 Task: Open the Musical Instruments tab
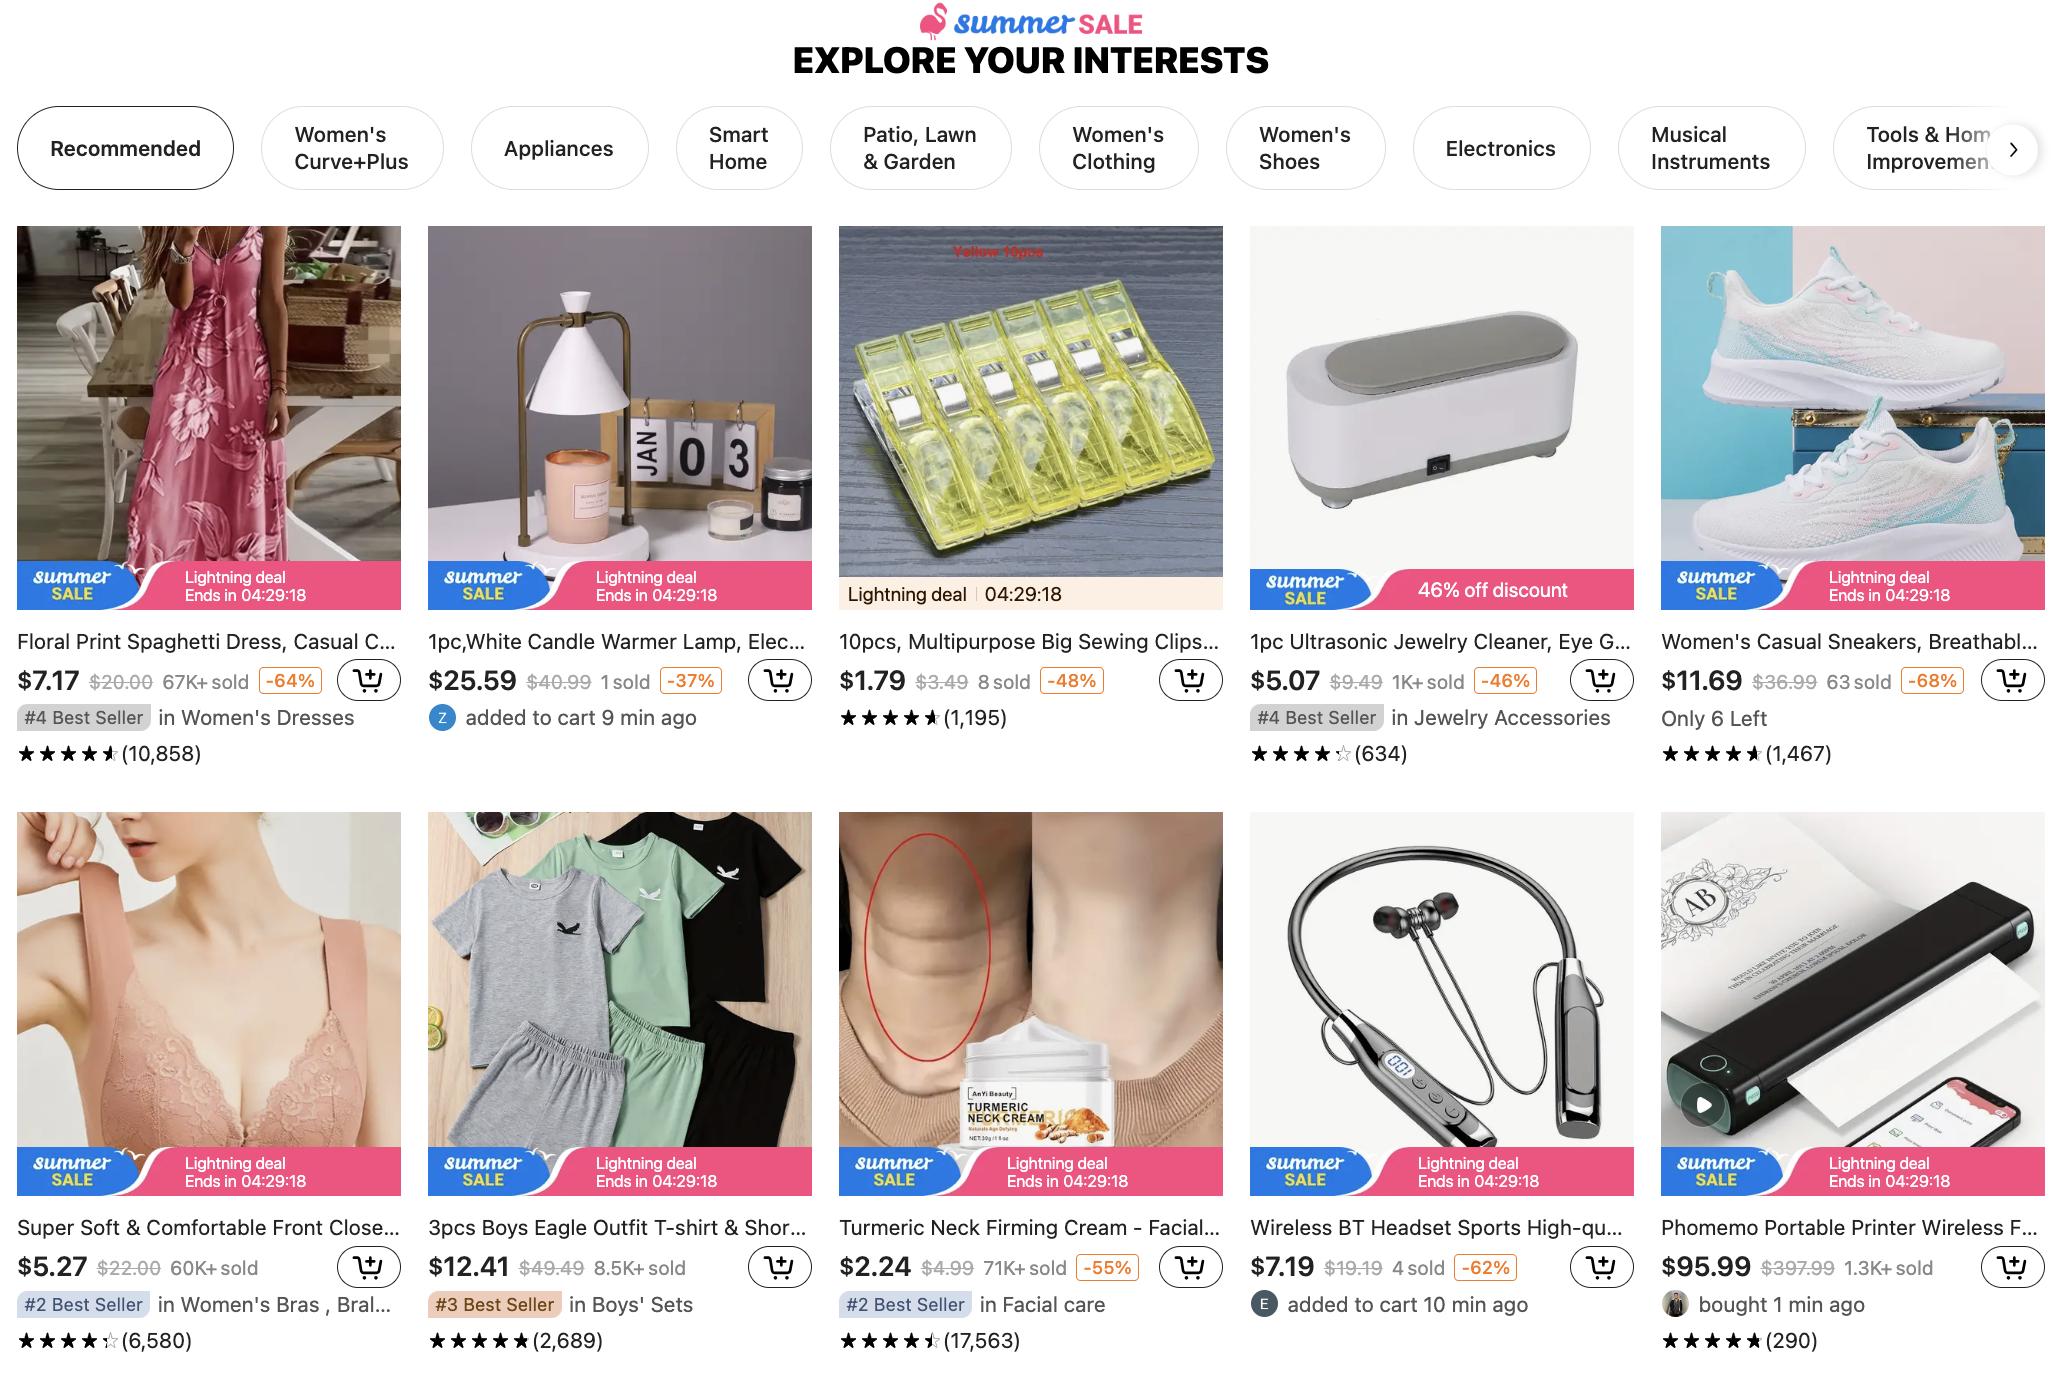click(x=1710, y=148)
